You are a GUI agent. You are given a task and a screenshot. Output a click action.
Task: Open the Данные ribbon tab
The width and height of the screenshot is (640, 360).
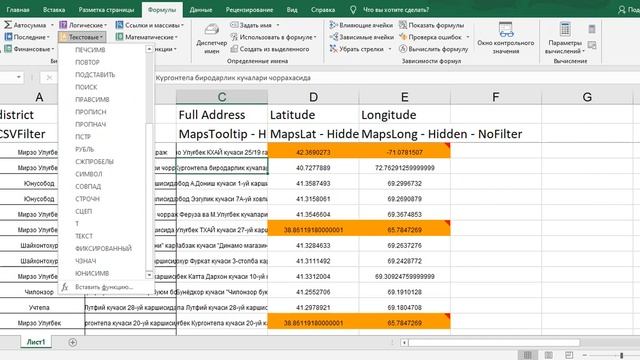click(201, 9)
